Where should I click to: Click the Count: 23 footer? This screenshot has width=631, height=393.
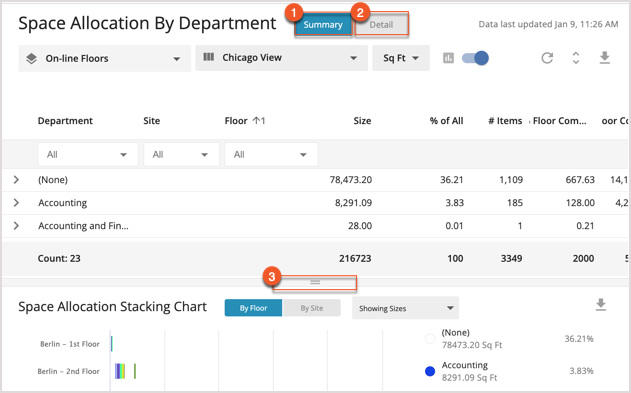click(x=59, y=258)
